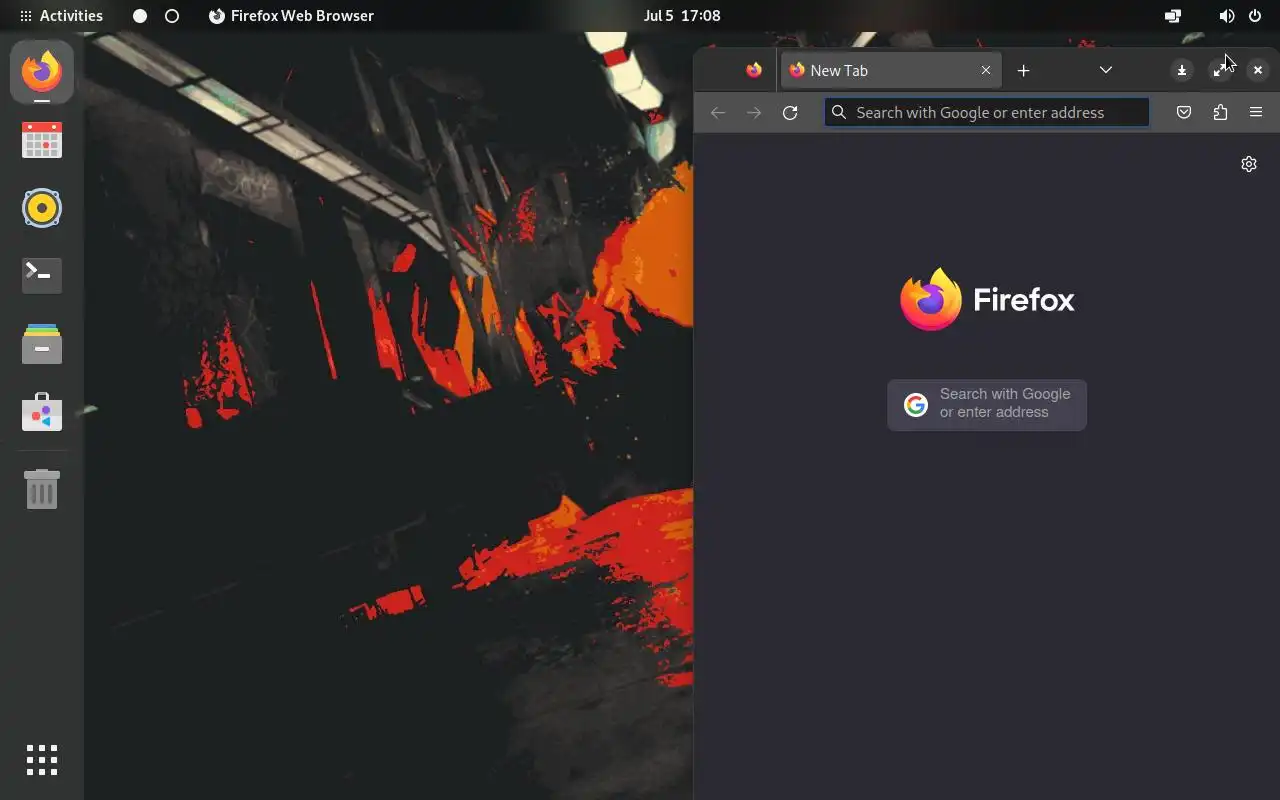Launch Terminal from the dock
Screen dimensions: 1280x800
coord(42,275)
